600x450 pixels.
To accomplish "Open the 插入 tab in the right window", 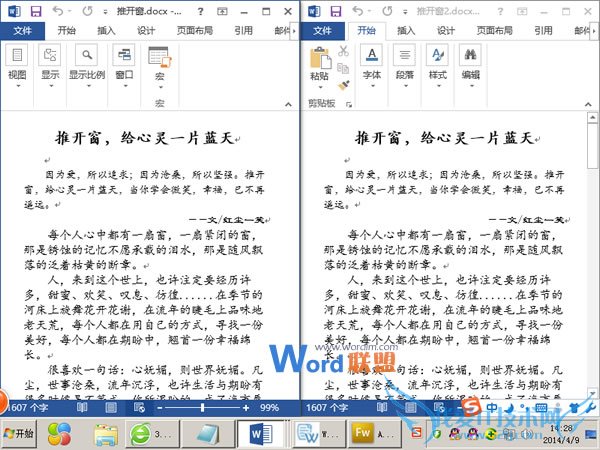I will (406, 30).
